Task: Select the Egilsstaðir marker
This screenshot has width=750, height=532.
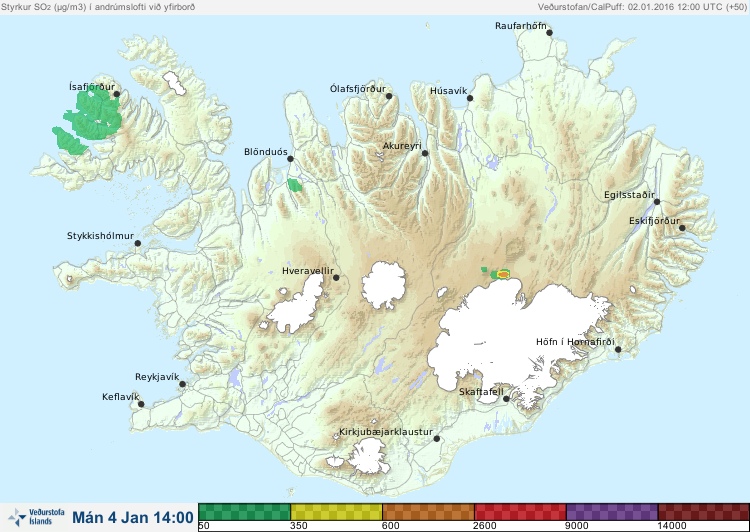Action: coord(657,202)
